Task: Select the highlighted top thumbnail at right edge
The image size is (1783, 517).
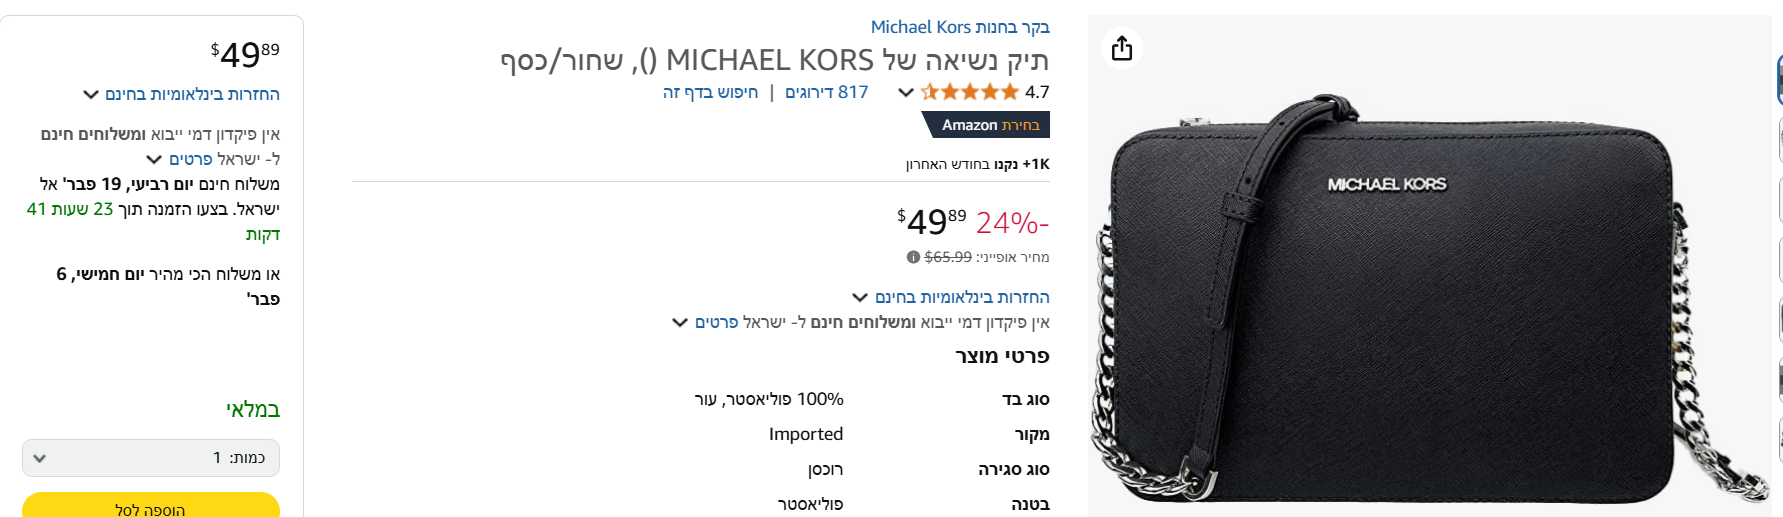Action: [1779, 80]
